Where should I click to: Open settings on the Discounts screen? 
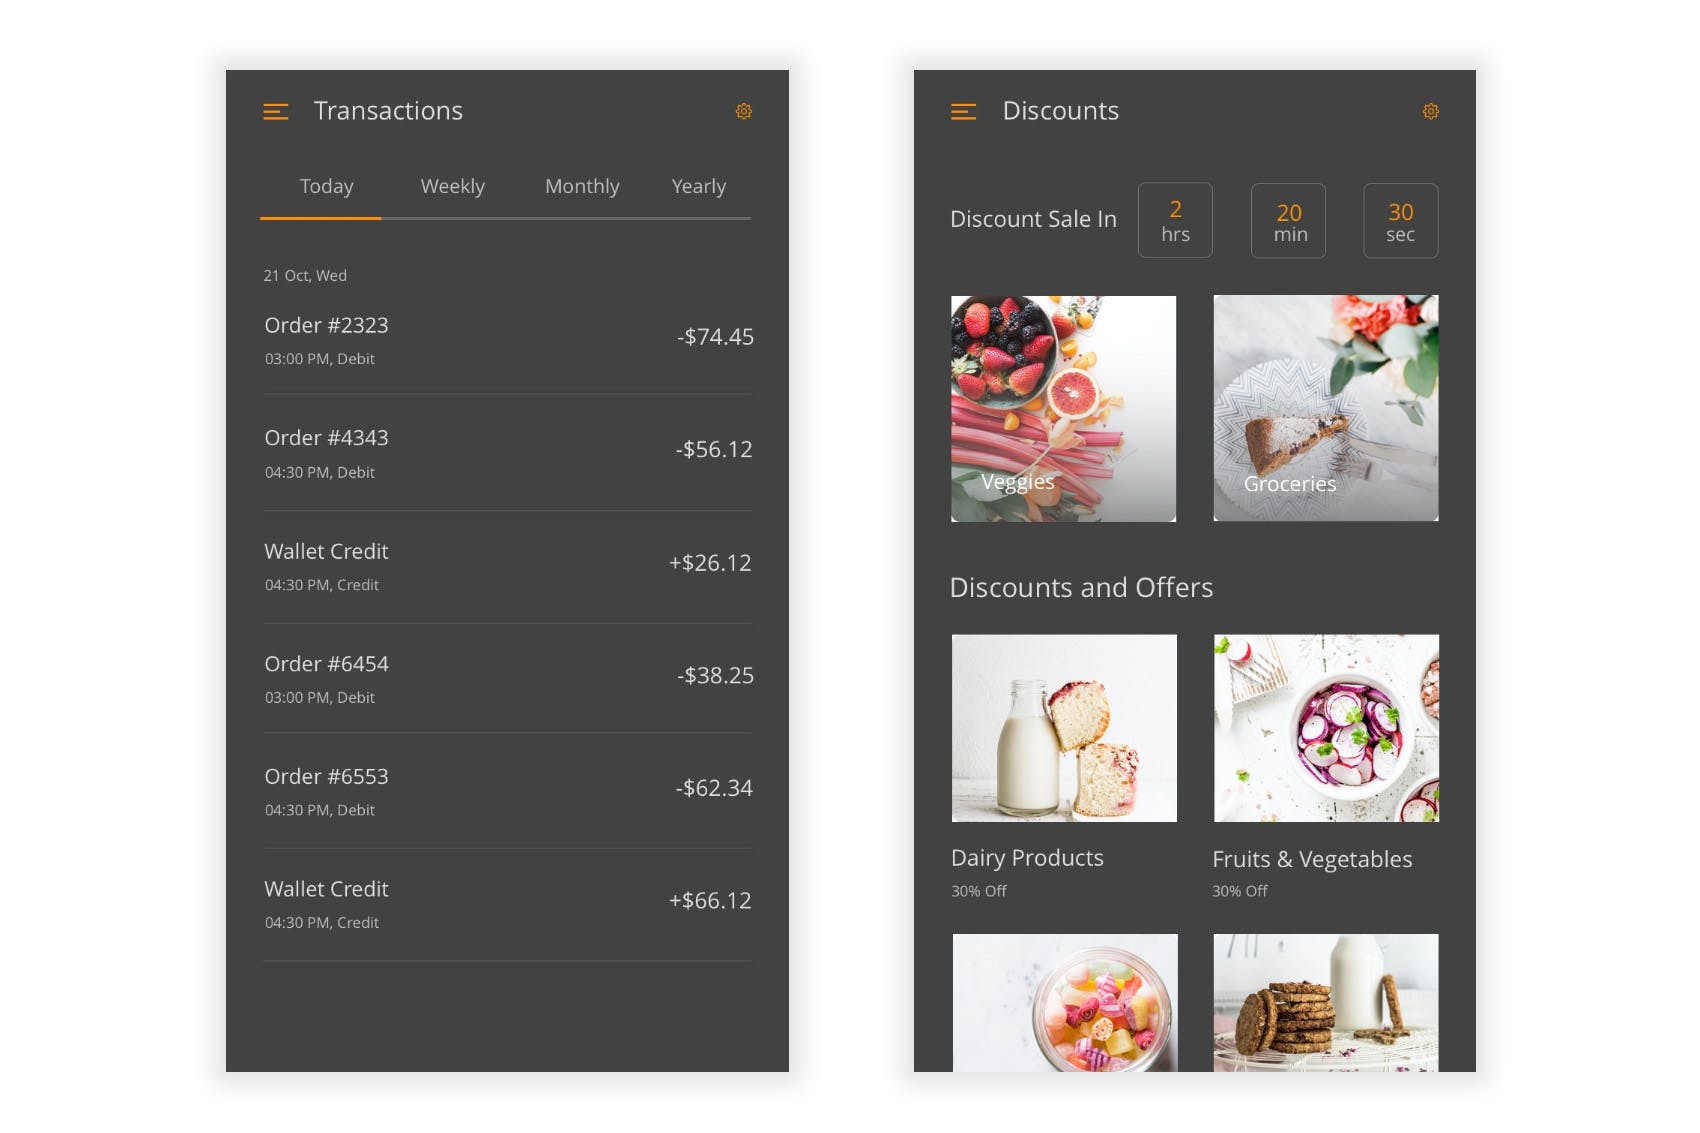tap(1430, 111)
